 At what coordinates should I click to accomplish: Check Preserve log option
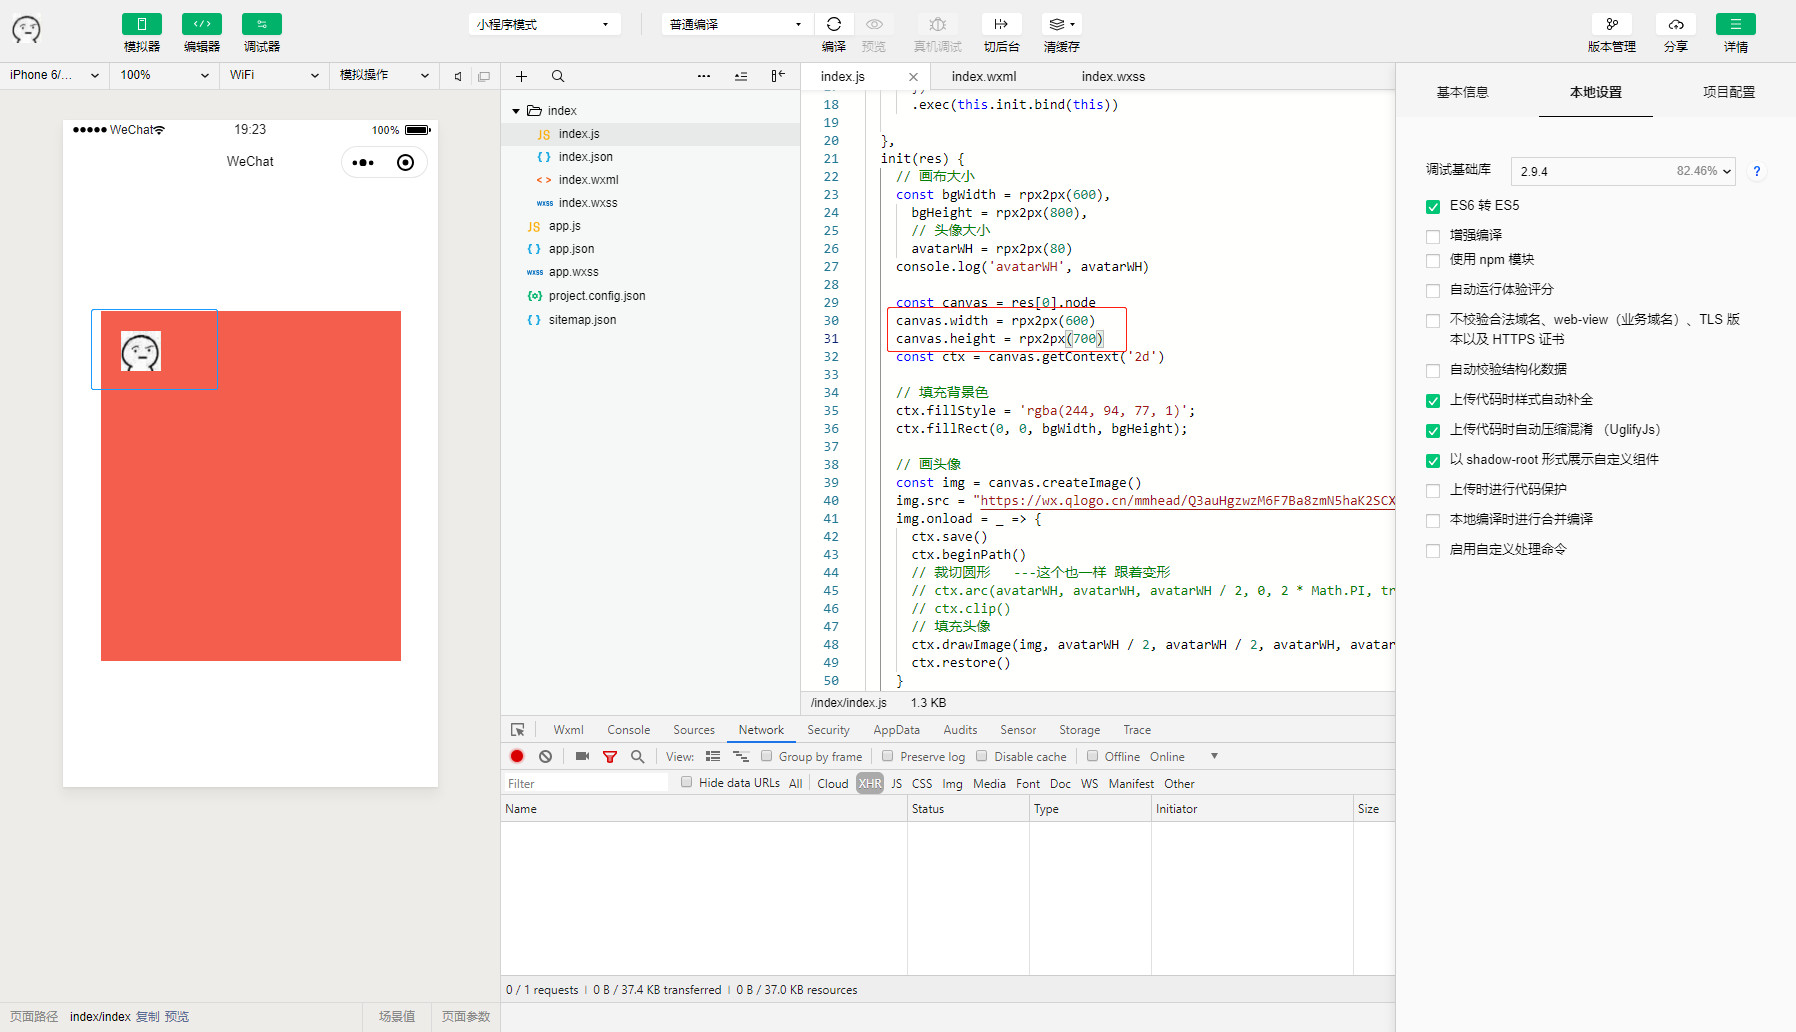(x=887, y=756)
